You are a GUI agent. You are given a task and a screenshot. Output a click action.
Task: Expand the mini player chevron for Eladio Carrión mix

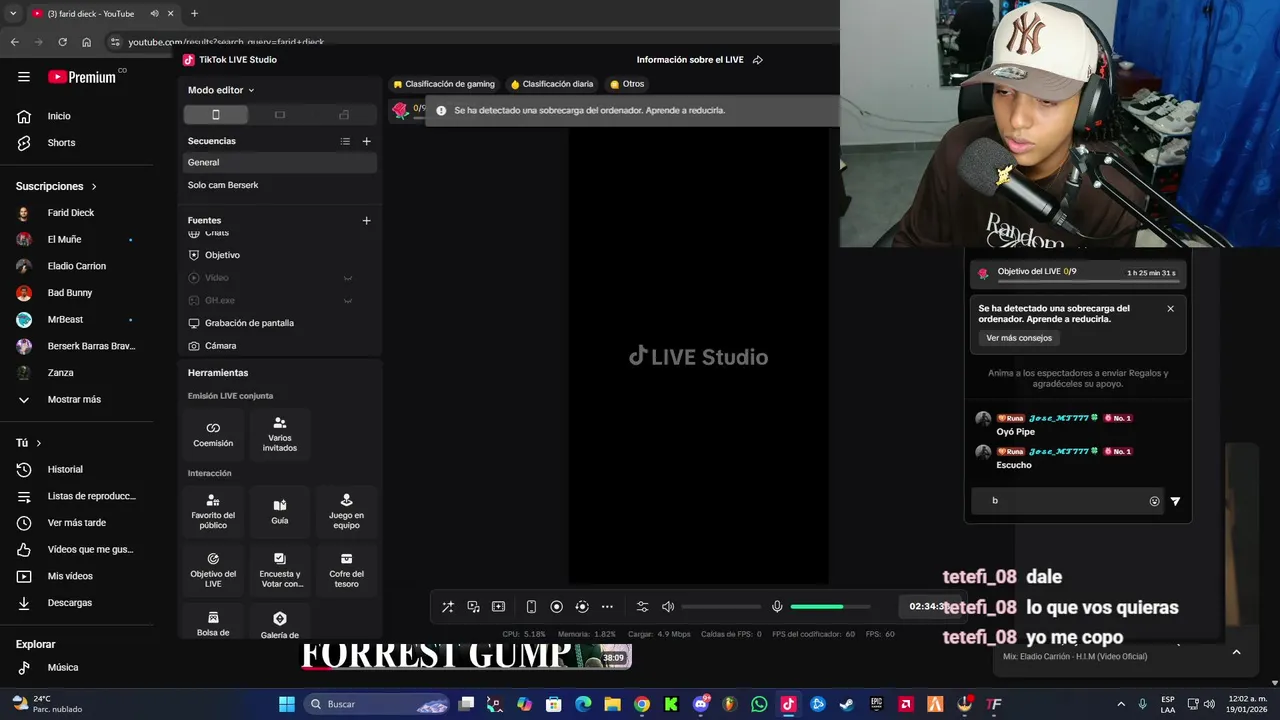coord(1236,652)
